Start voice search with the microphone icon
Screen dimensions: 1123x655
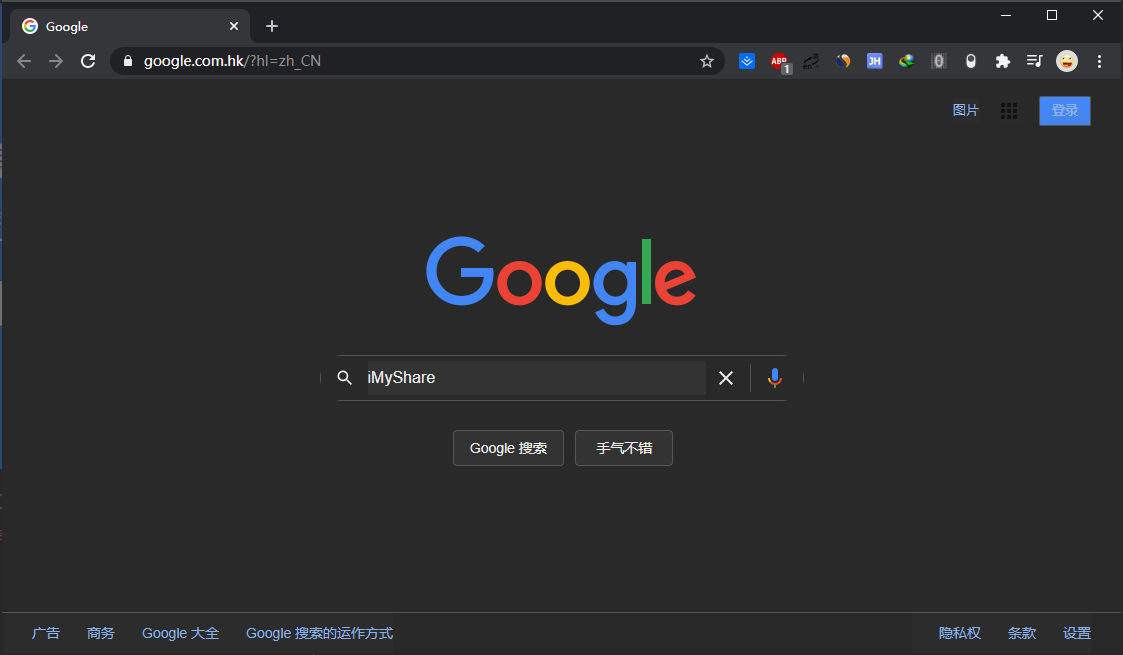pyautogui.click(x=774, y=378)
